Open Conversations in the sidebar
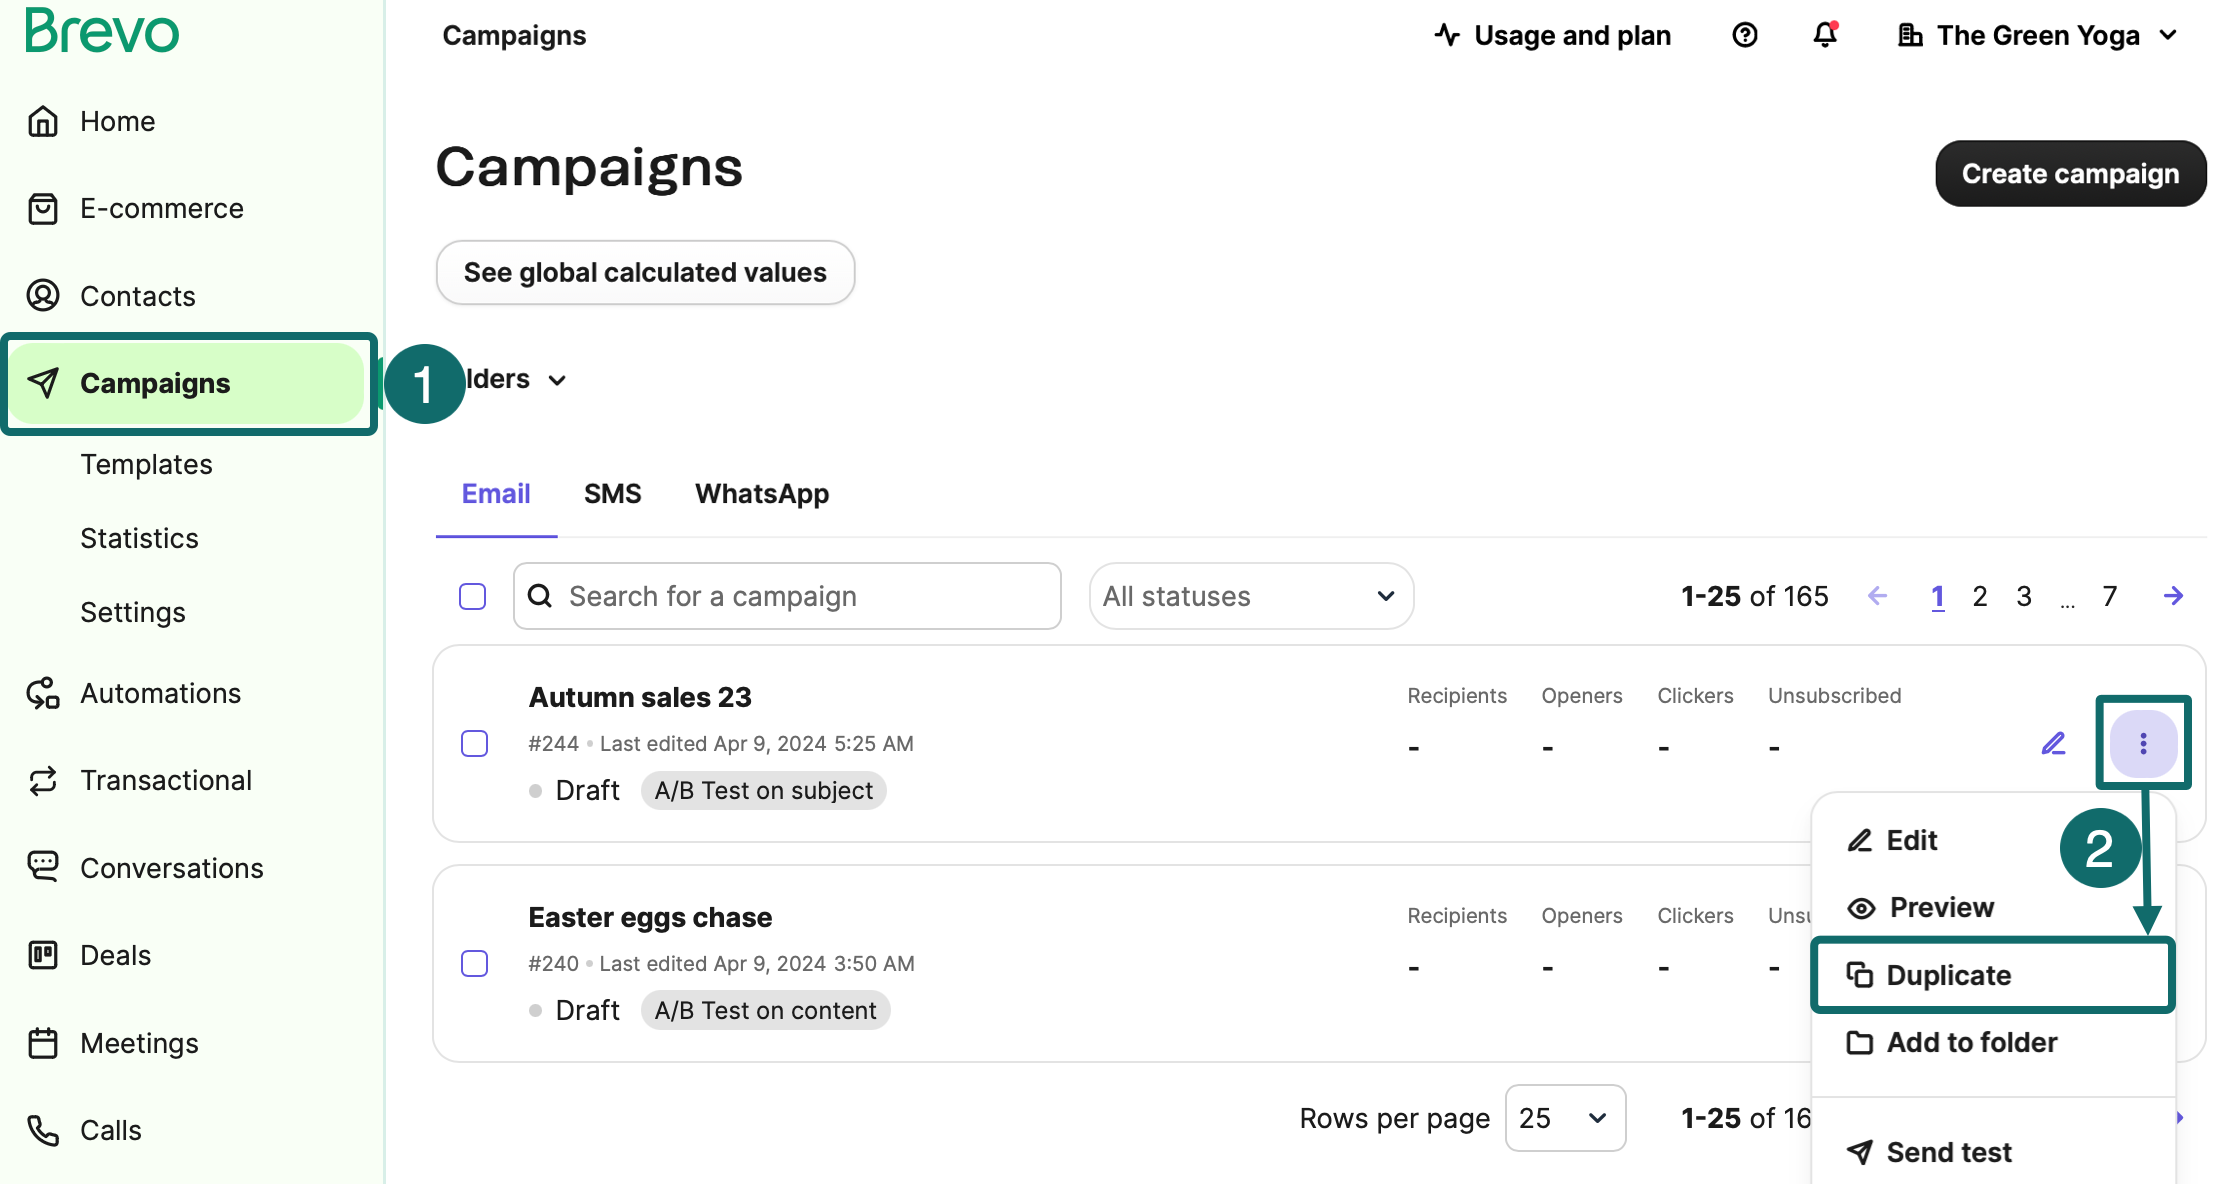 (x=171, y=868)
